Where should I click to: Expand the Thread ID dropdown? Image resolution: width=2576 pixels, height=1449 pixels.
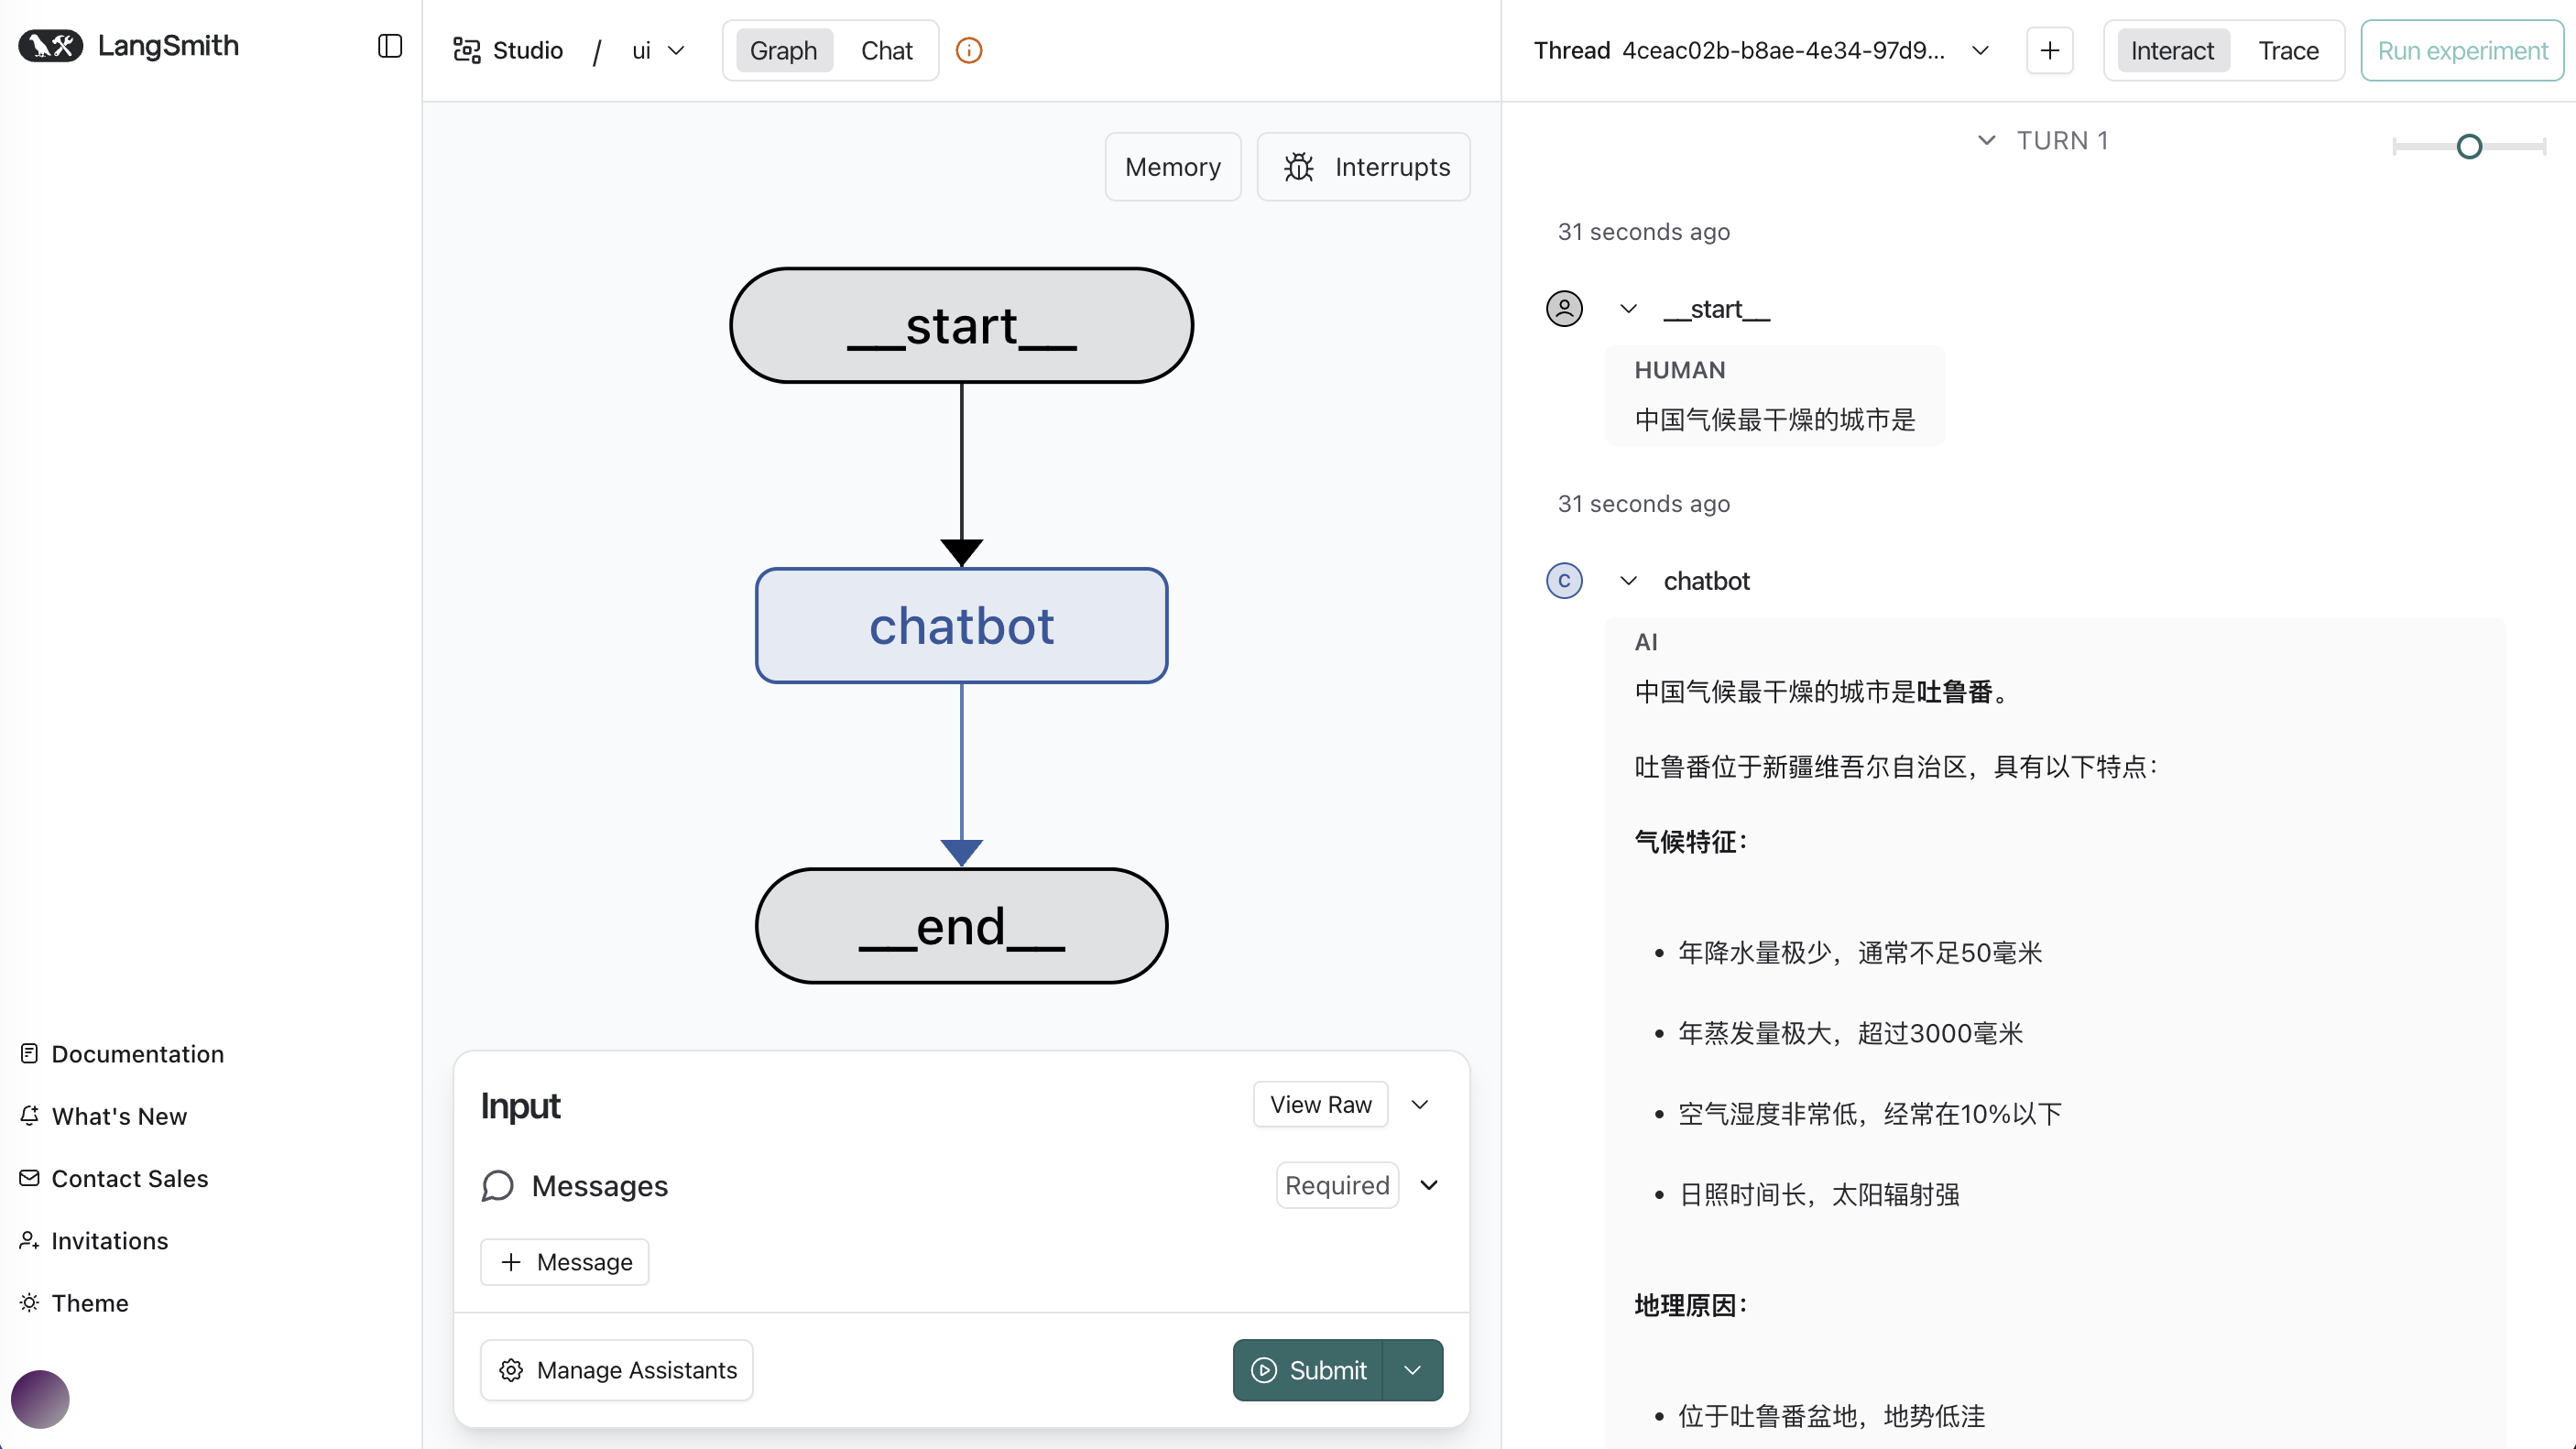click(1979, 50)
